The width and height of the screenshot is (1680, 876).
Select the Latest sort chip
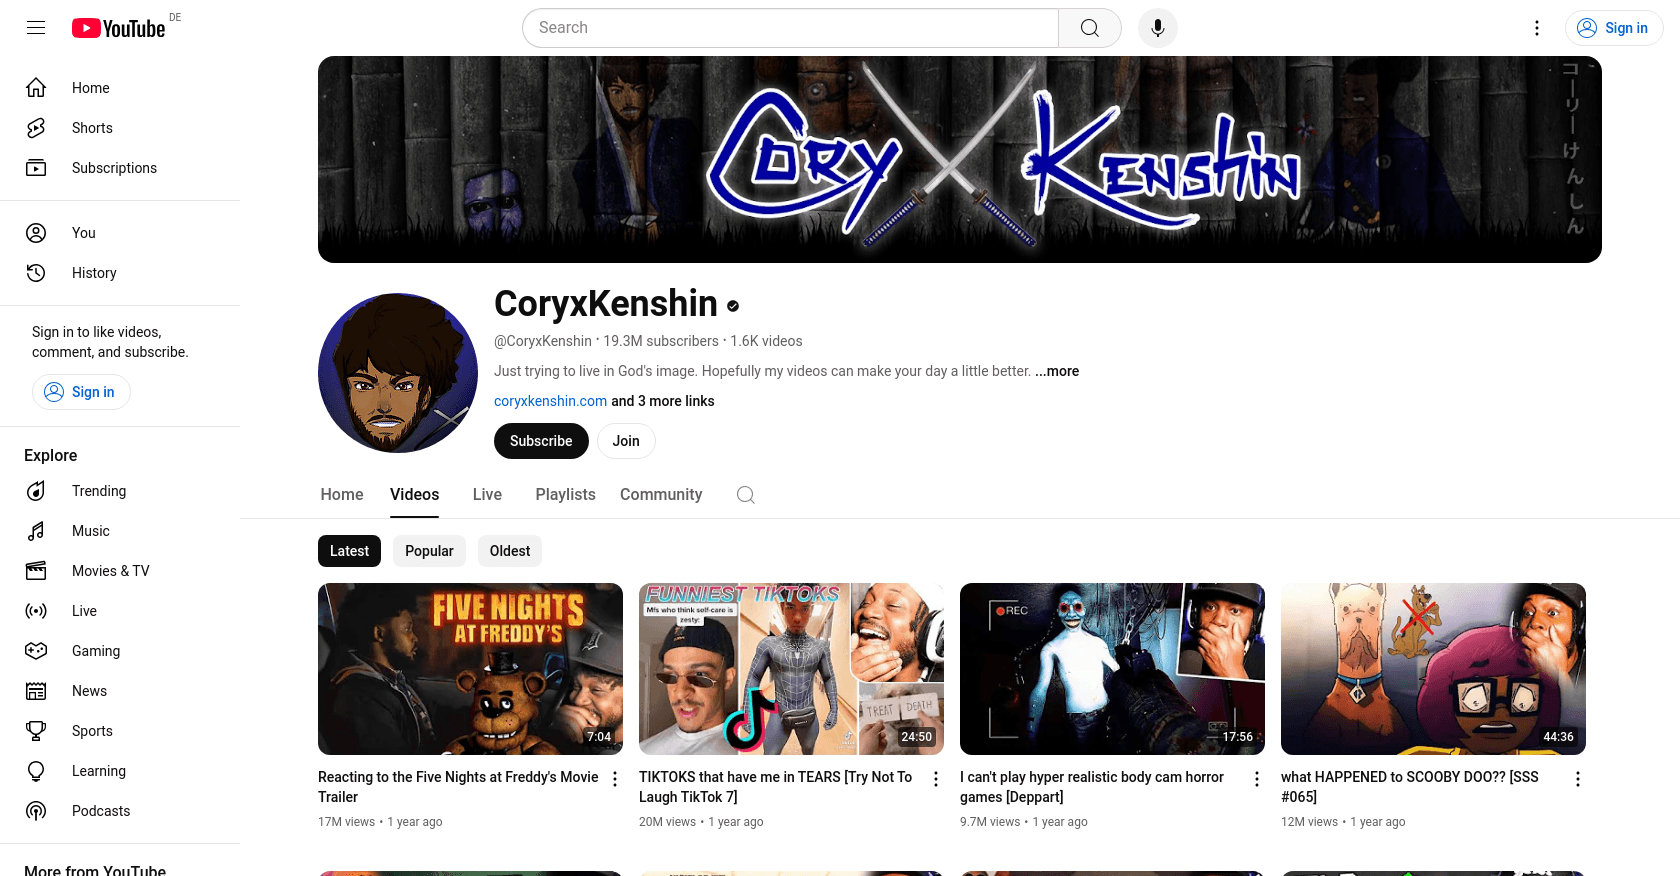point(349,551)
